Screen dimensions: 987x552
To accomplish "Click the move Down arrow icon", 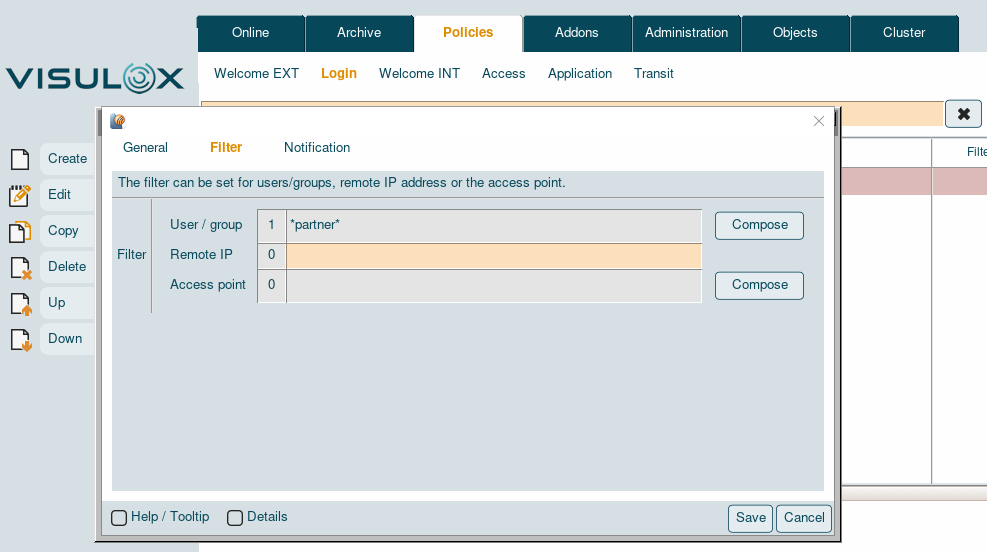I will tap(20, 340).
